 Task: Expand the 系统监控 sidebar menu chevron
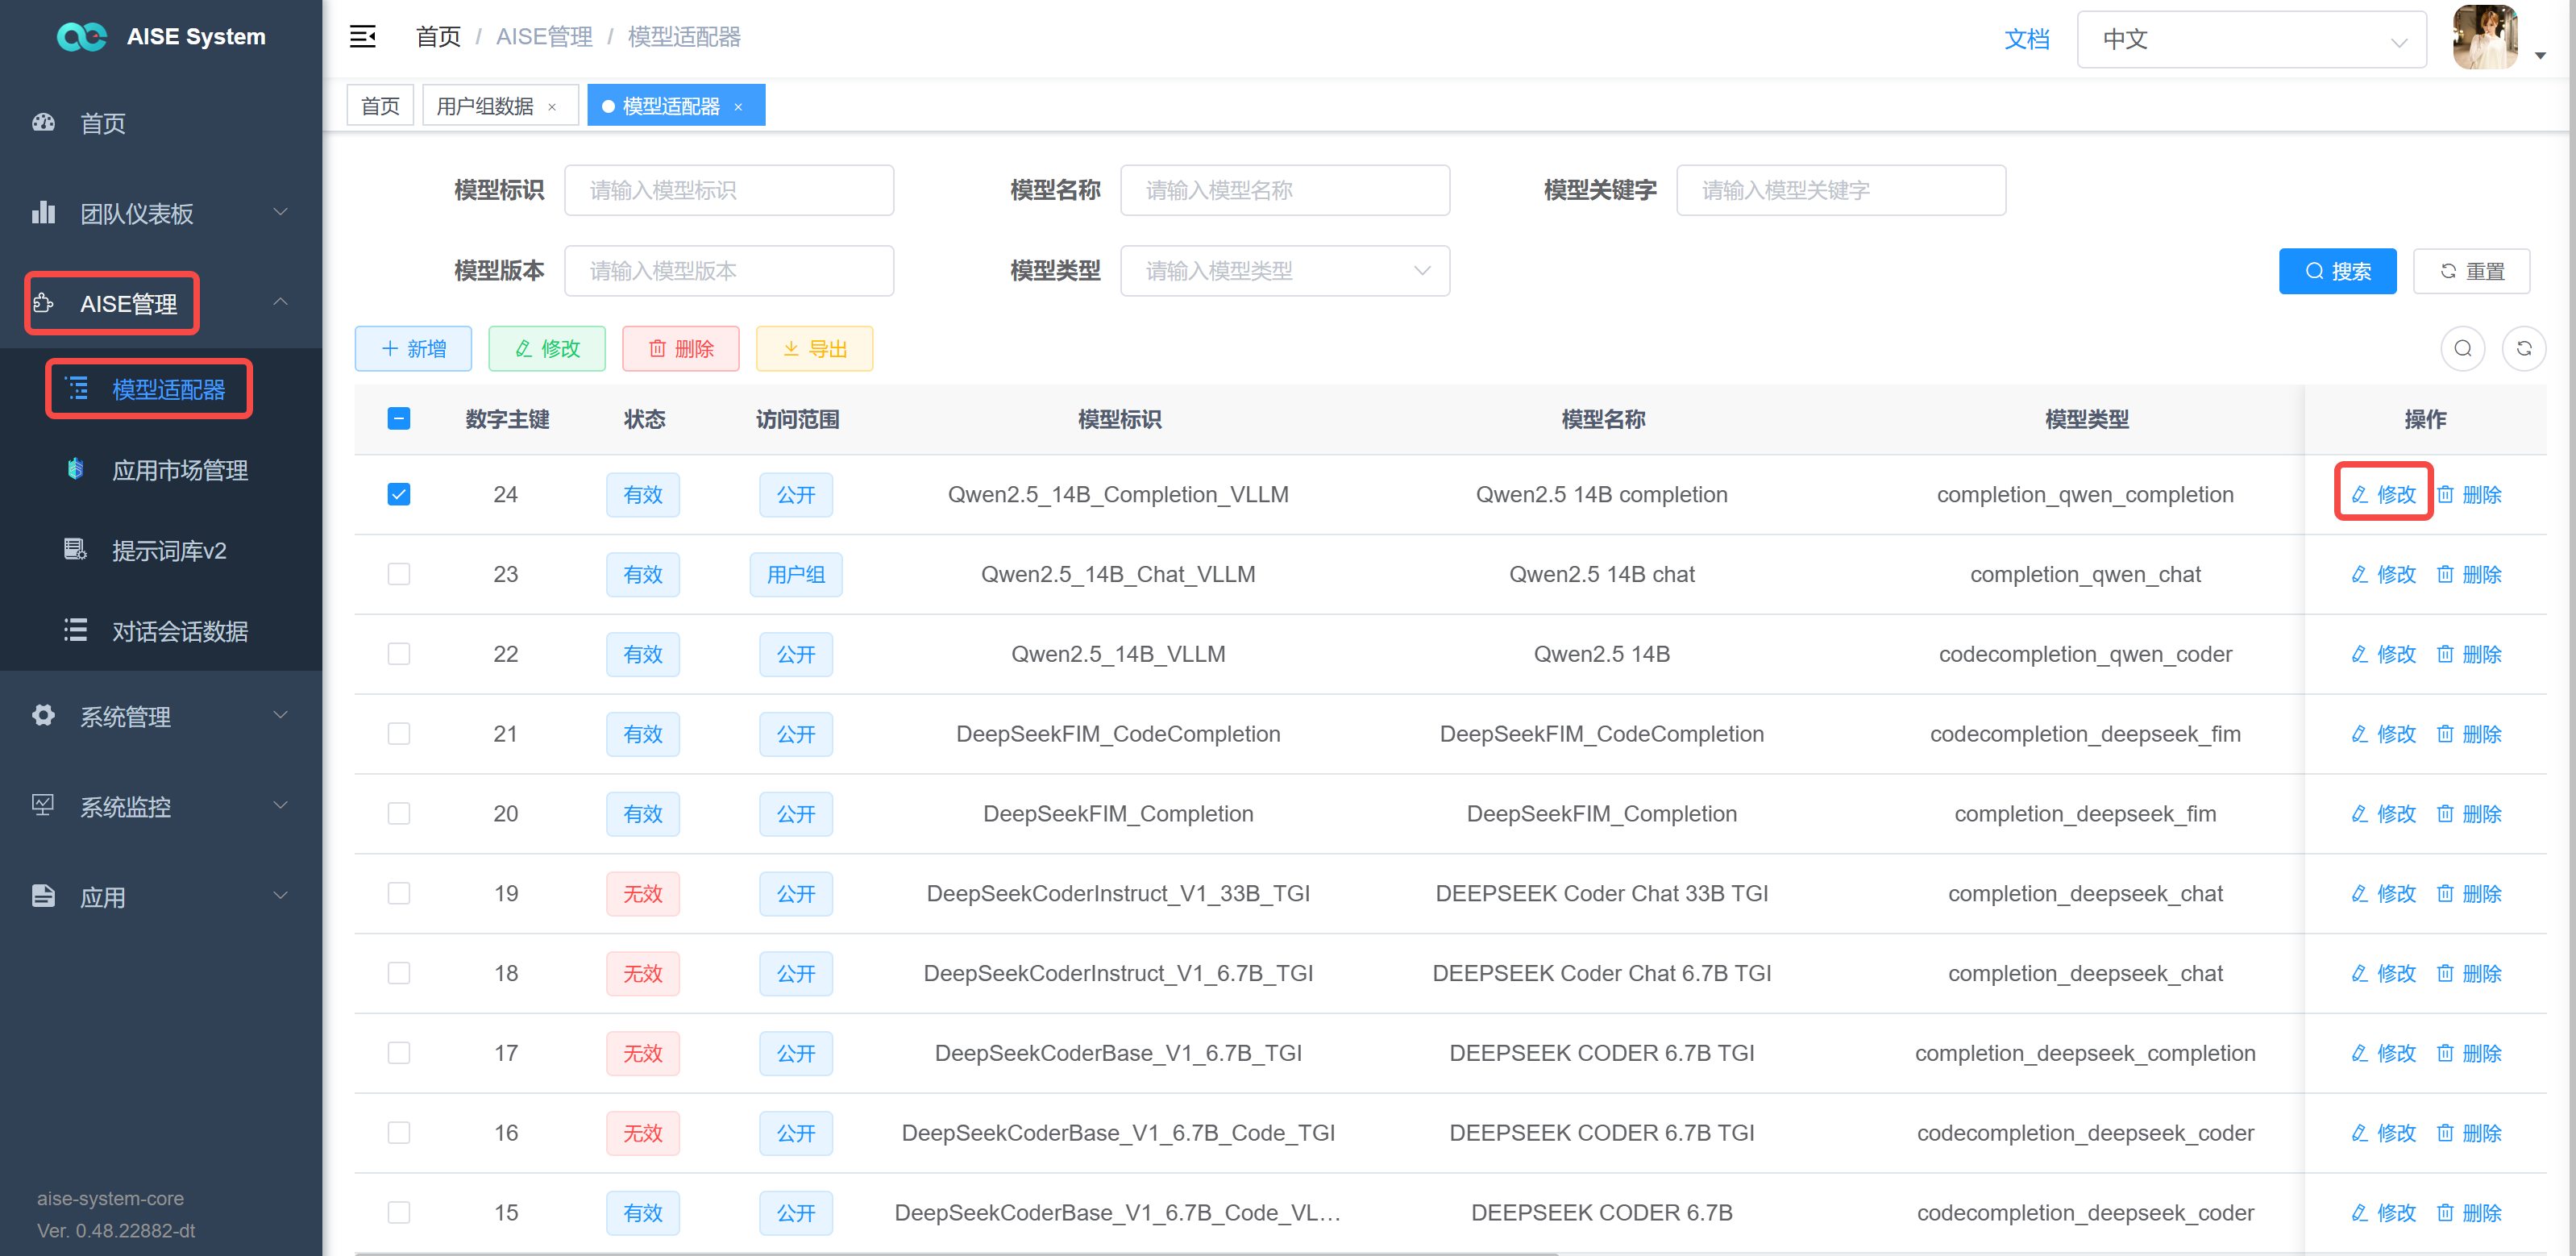(x=281, y=805)
